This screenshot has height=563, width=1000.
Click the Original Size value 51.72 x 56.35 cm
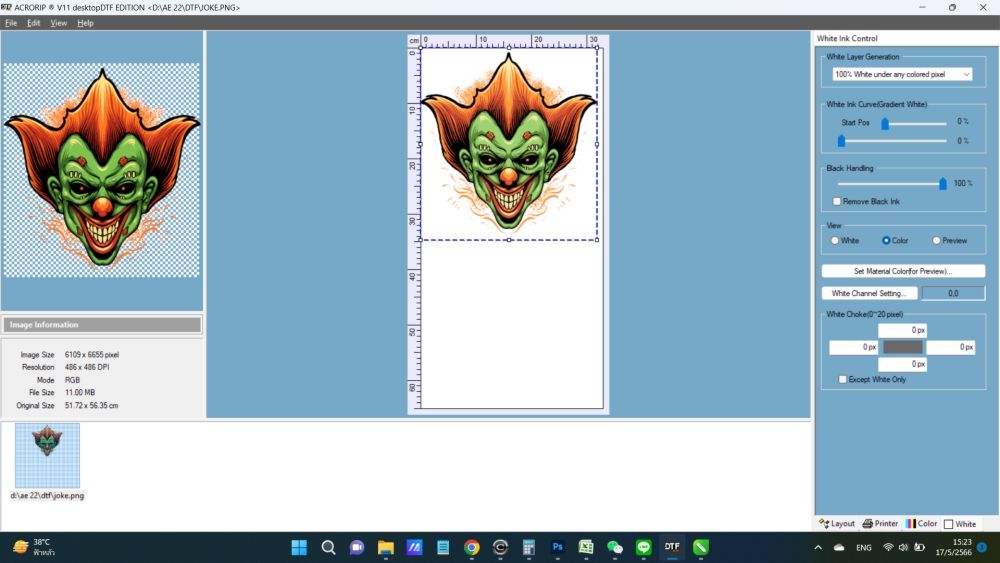[x=91, y=406]
